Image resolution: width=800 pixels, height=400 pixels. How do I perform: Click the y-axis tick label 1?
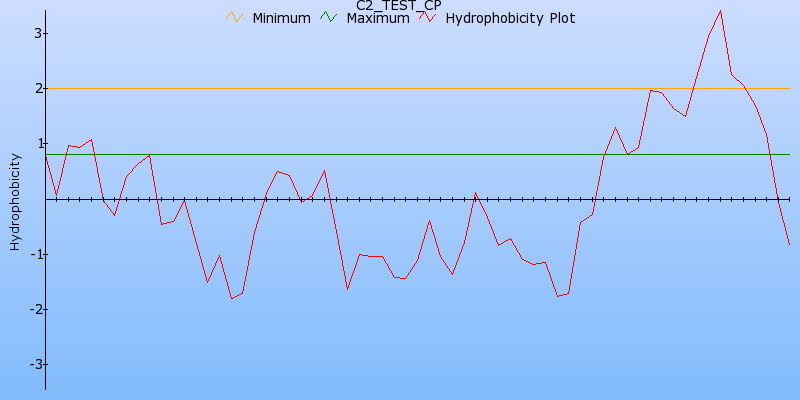pos(35,144)
